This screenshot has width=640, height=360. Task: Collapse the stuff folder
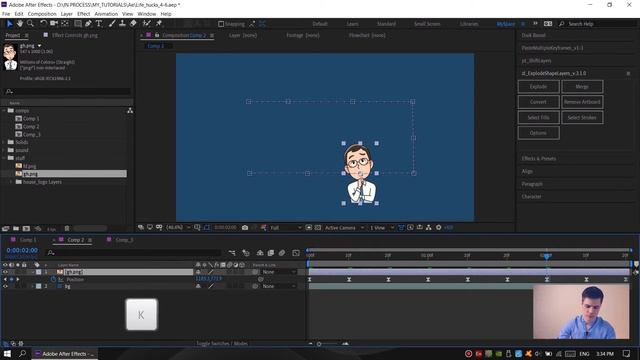(4, 158)
